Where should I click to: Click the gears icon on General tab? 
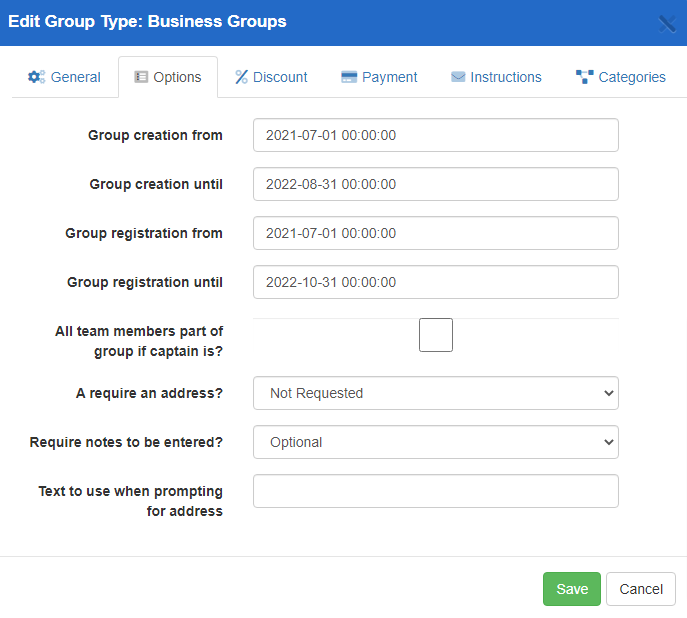coord(36,77)
